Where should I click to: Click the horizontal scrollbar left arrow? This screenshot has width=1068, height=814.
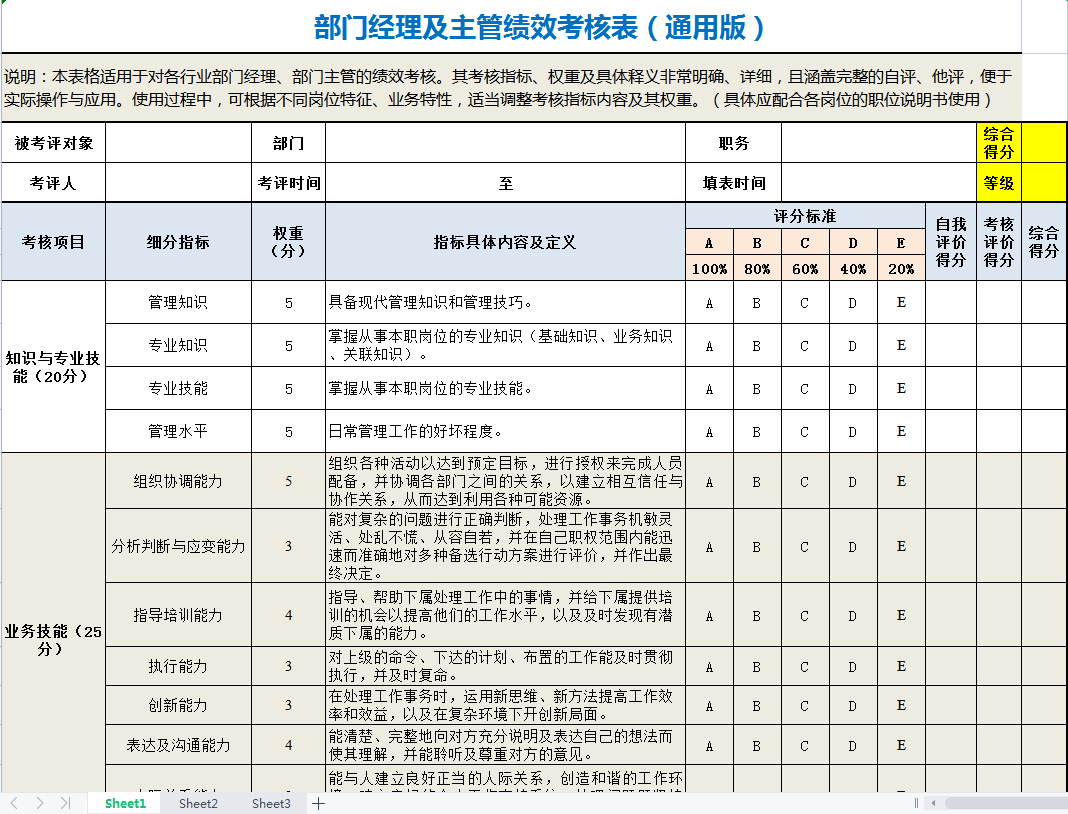(x=933, y=803)
